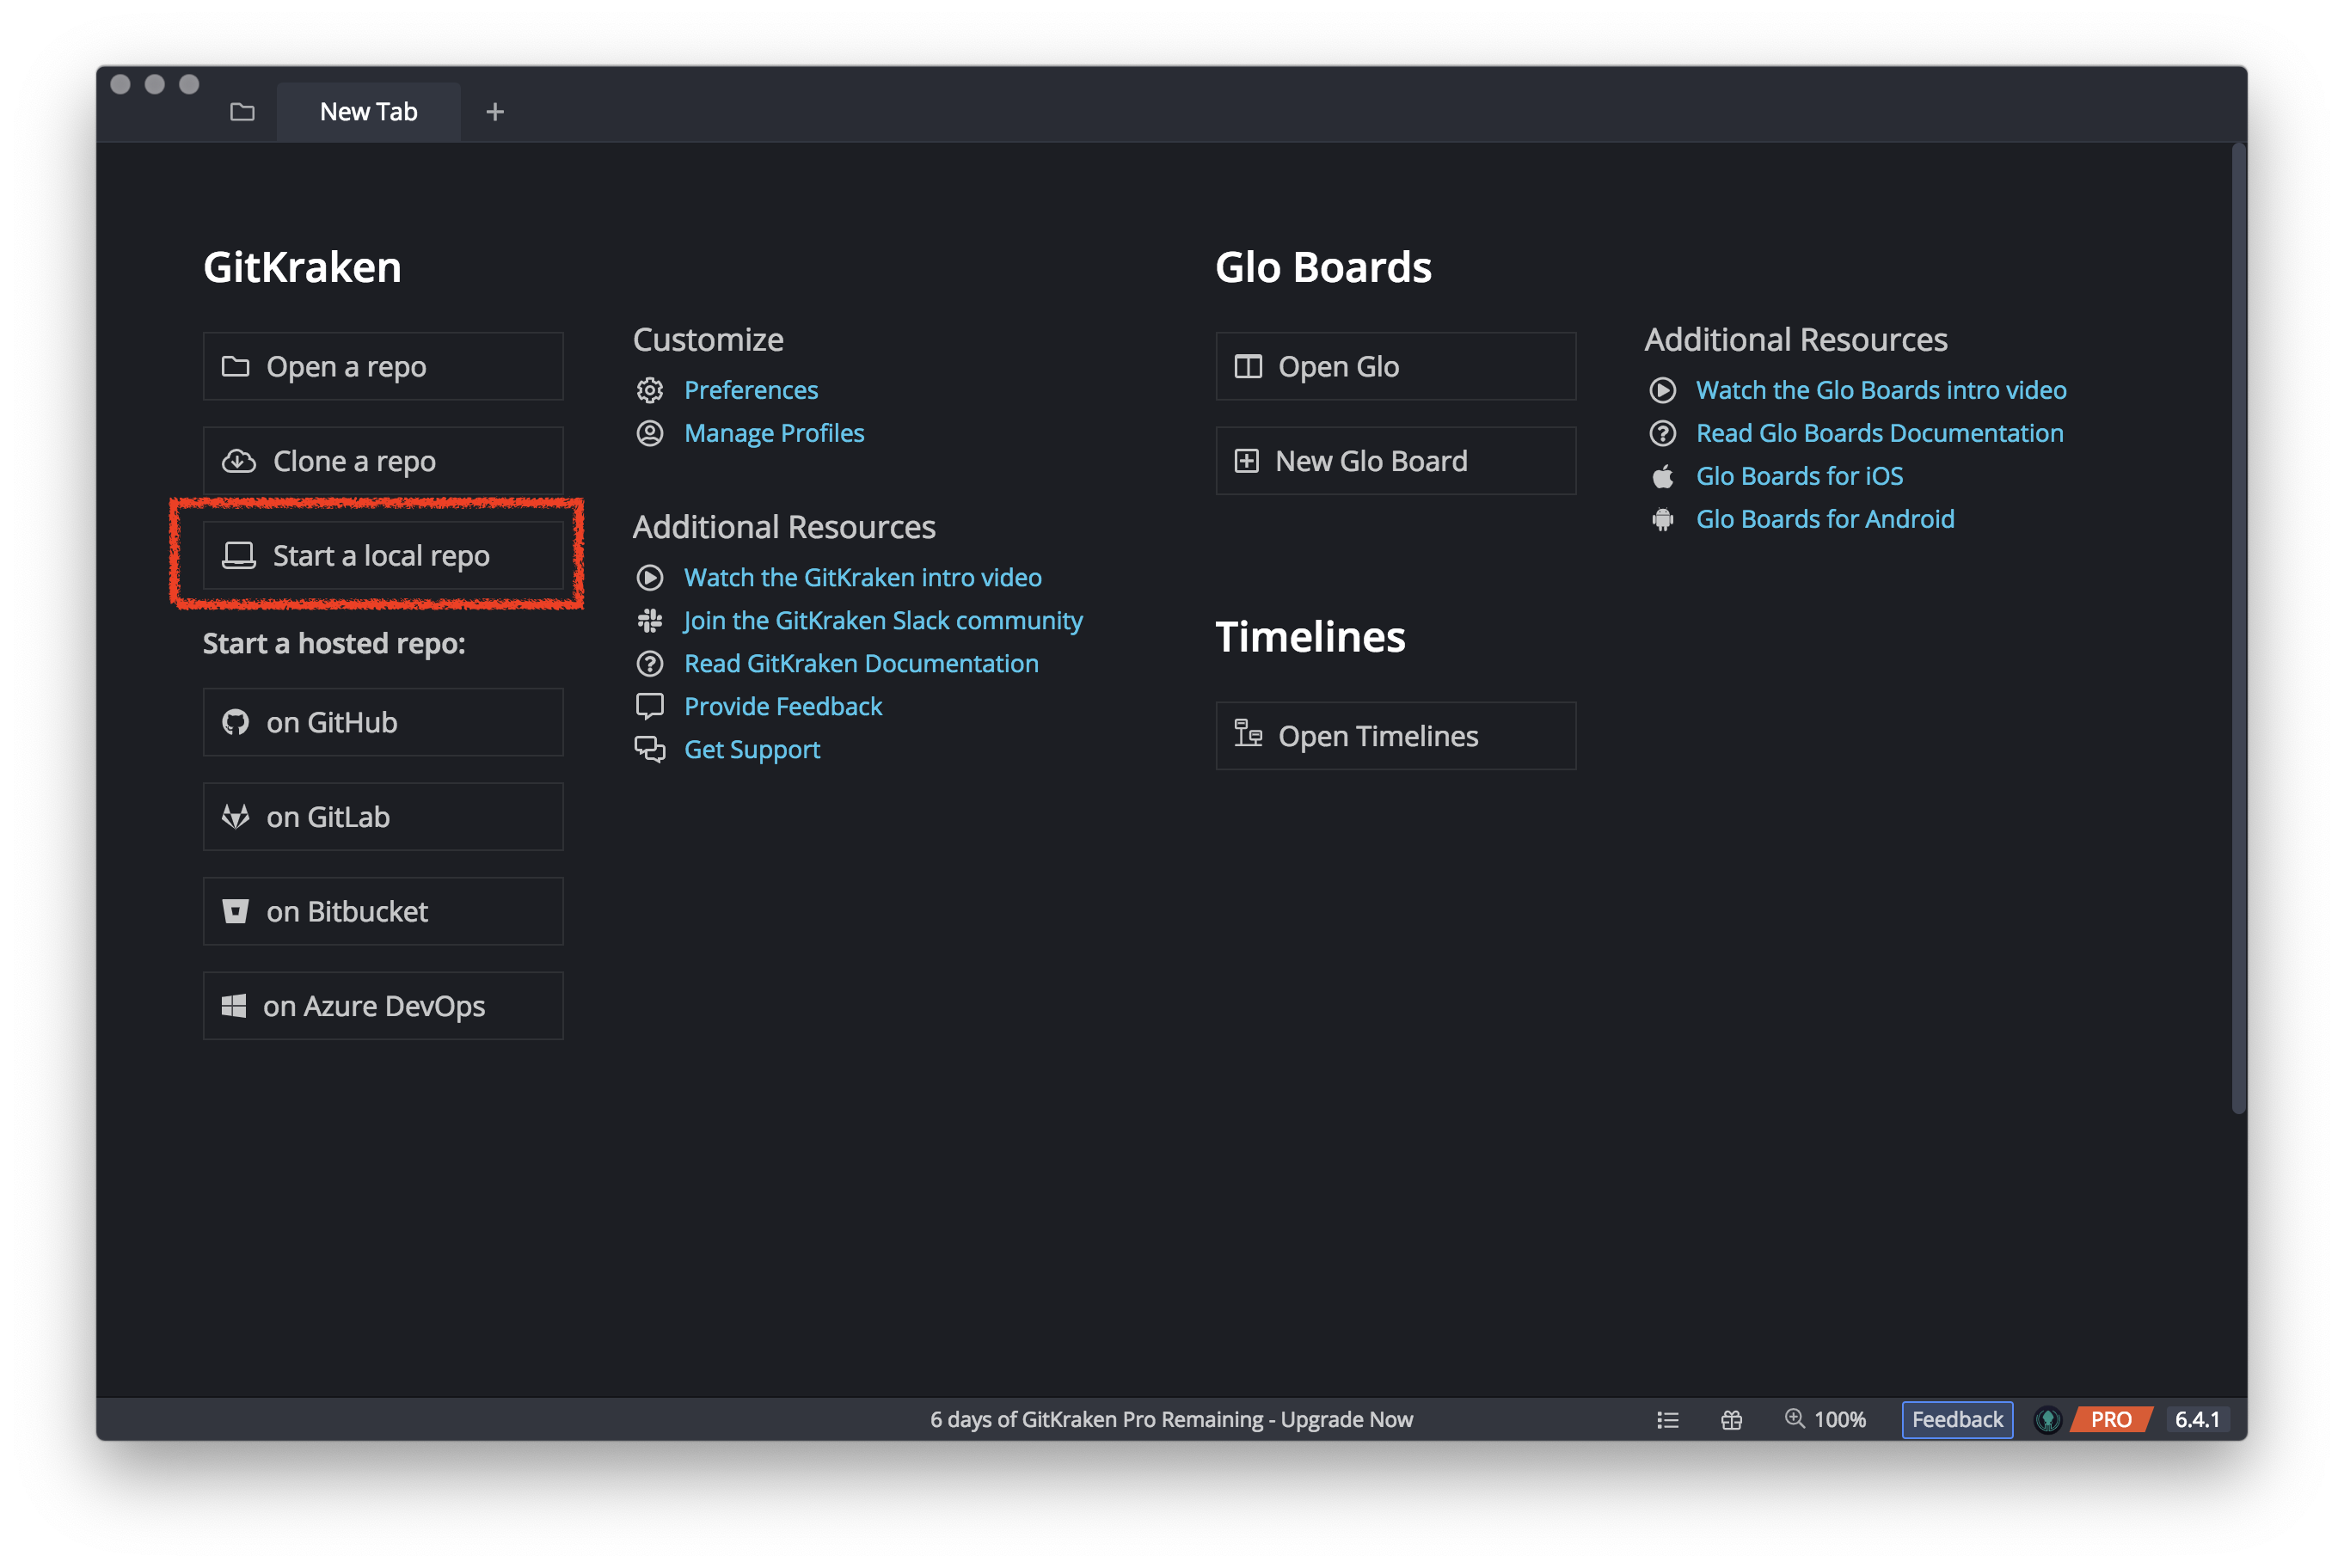Click the PRO badge in status bar
The width and height of the screenshot is (2344, 1568).
click(2111, 1419)
